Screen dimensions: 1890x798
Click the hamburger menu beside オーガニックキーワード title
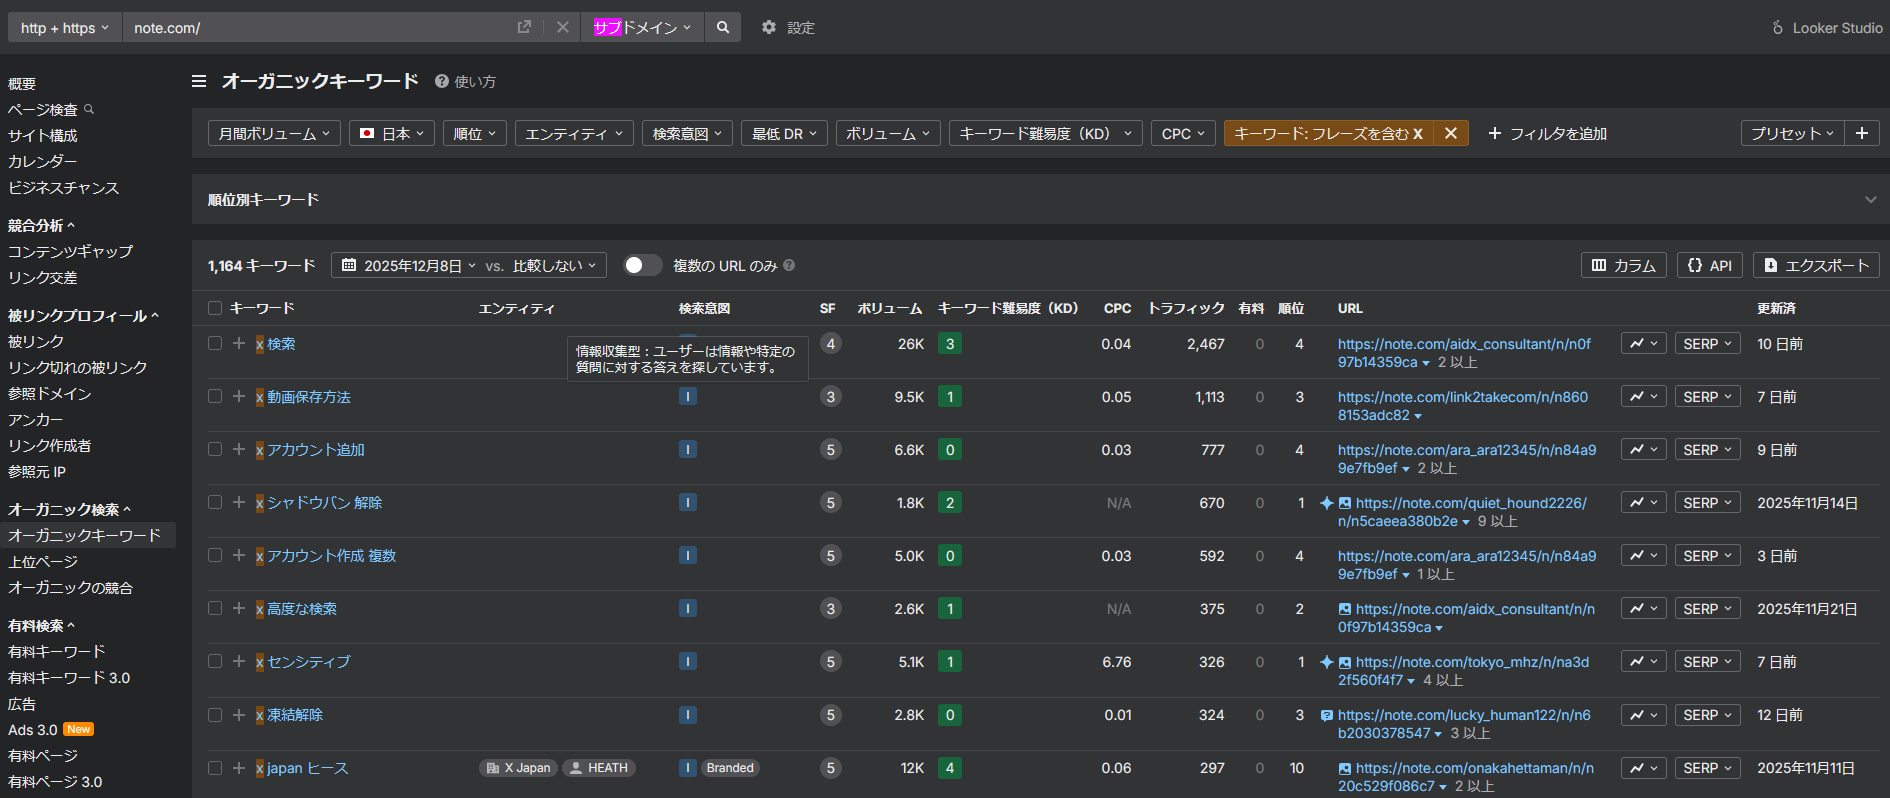tap(199, 81)
